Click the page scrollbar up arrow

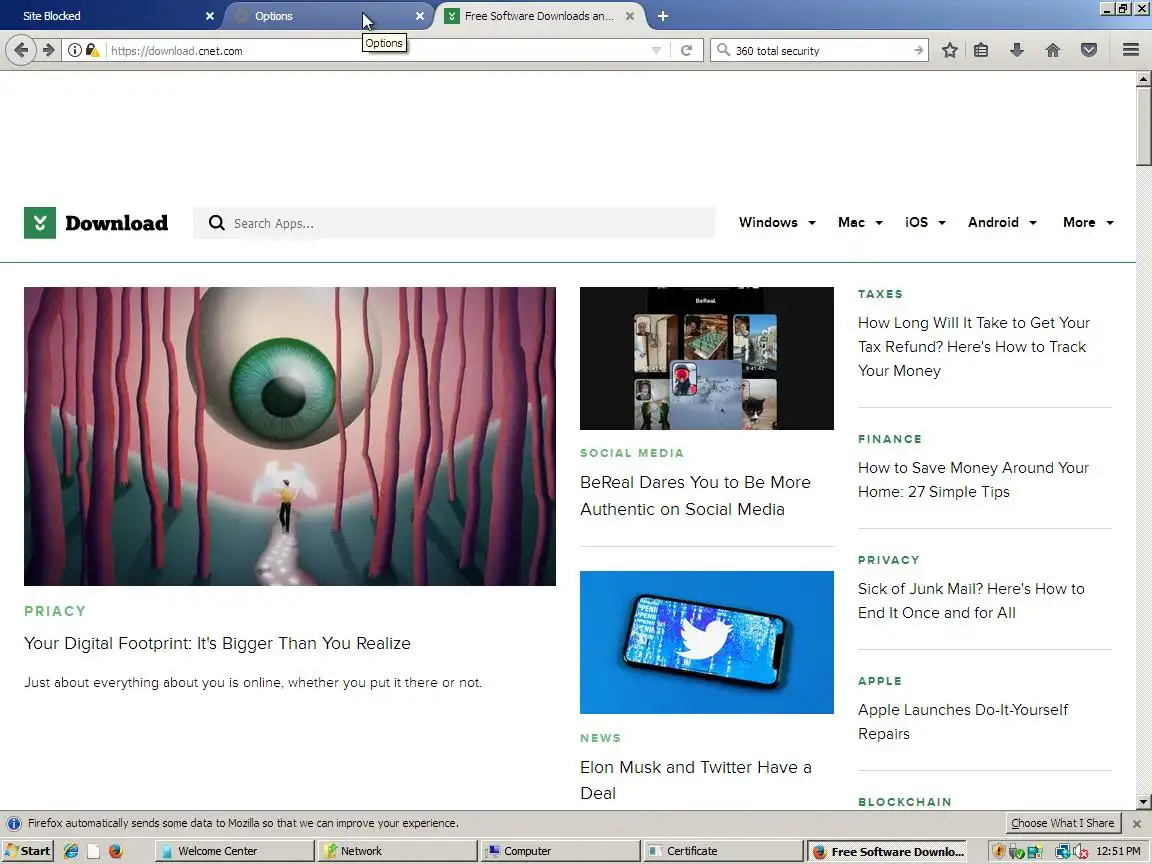[x=1143, y=79]
